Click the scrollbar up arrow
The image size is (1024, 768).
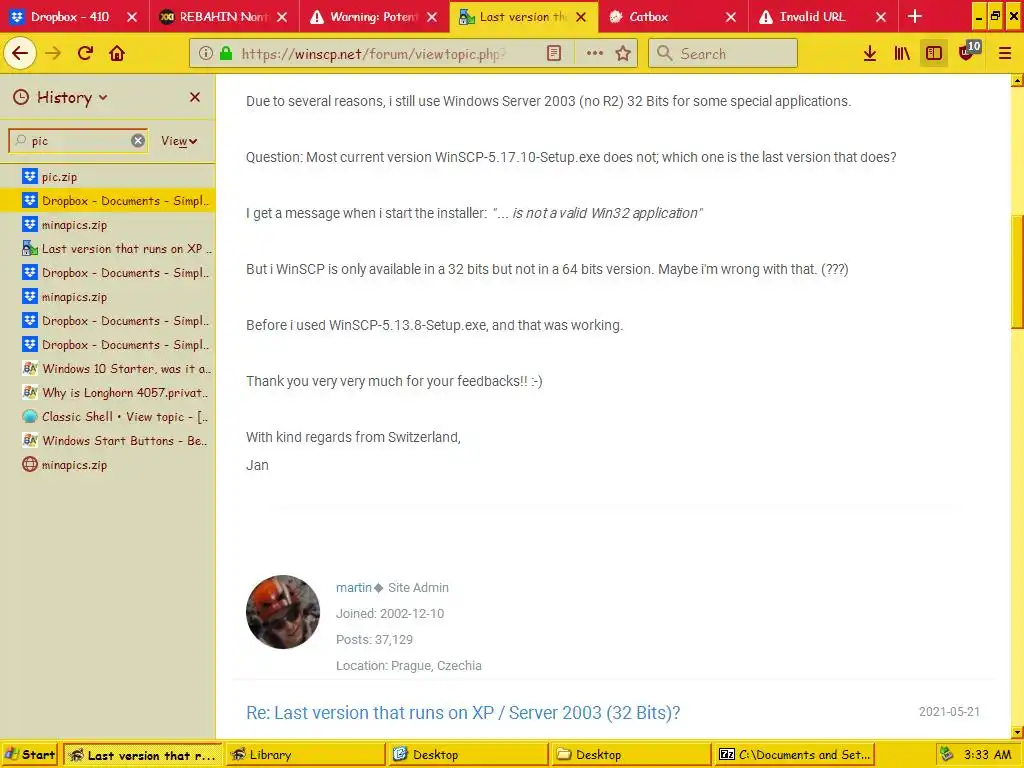pos(1017,81)
